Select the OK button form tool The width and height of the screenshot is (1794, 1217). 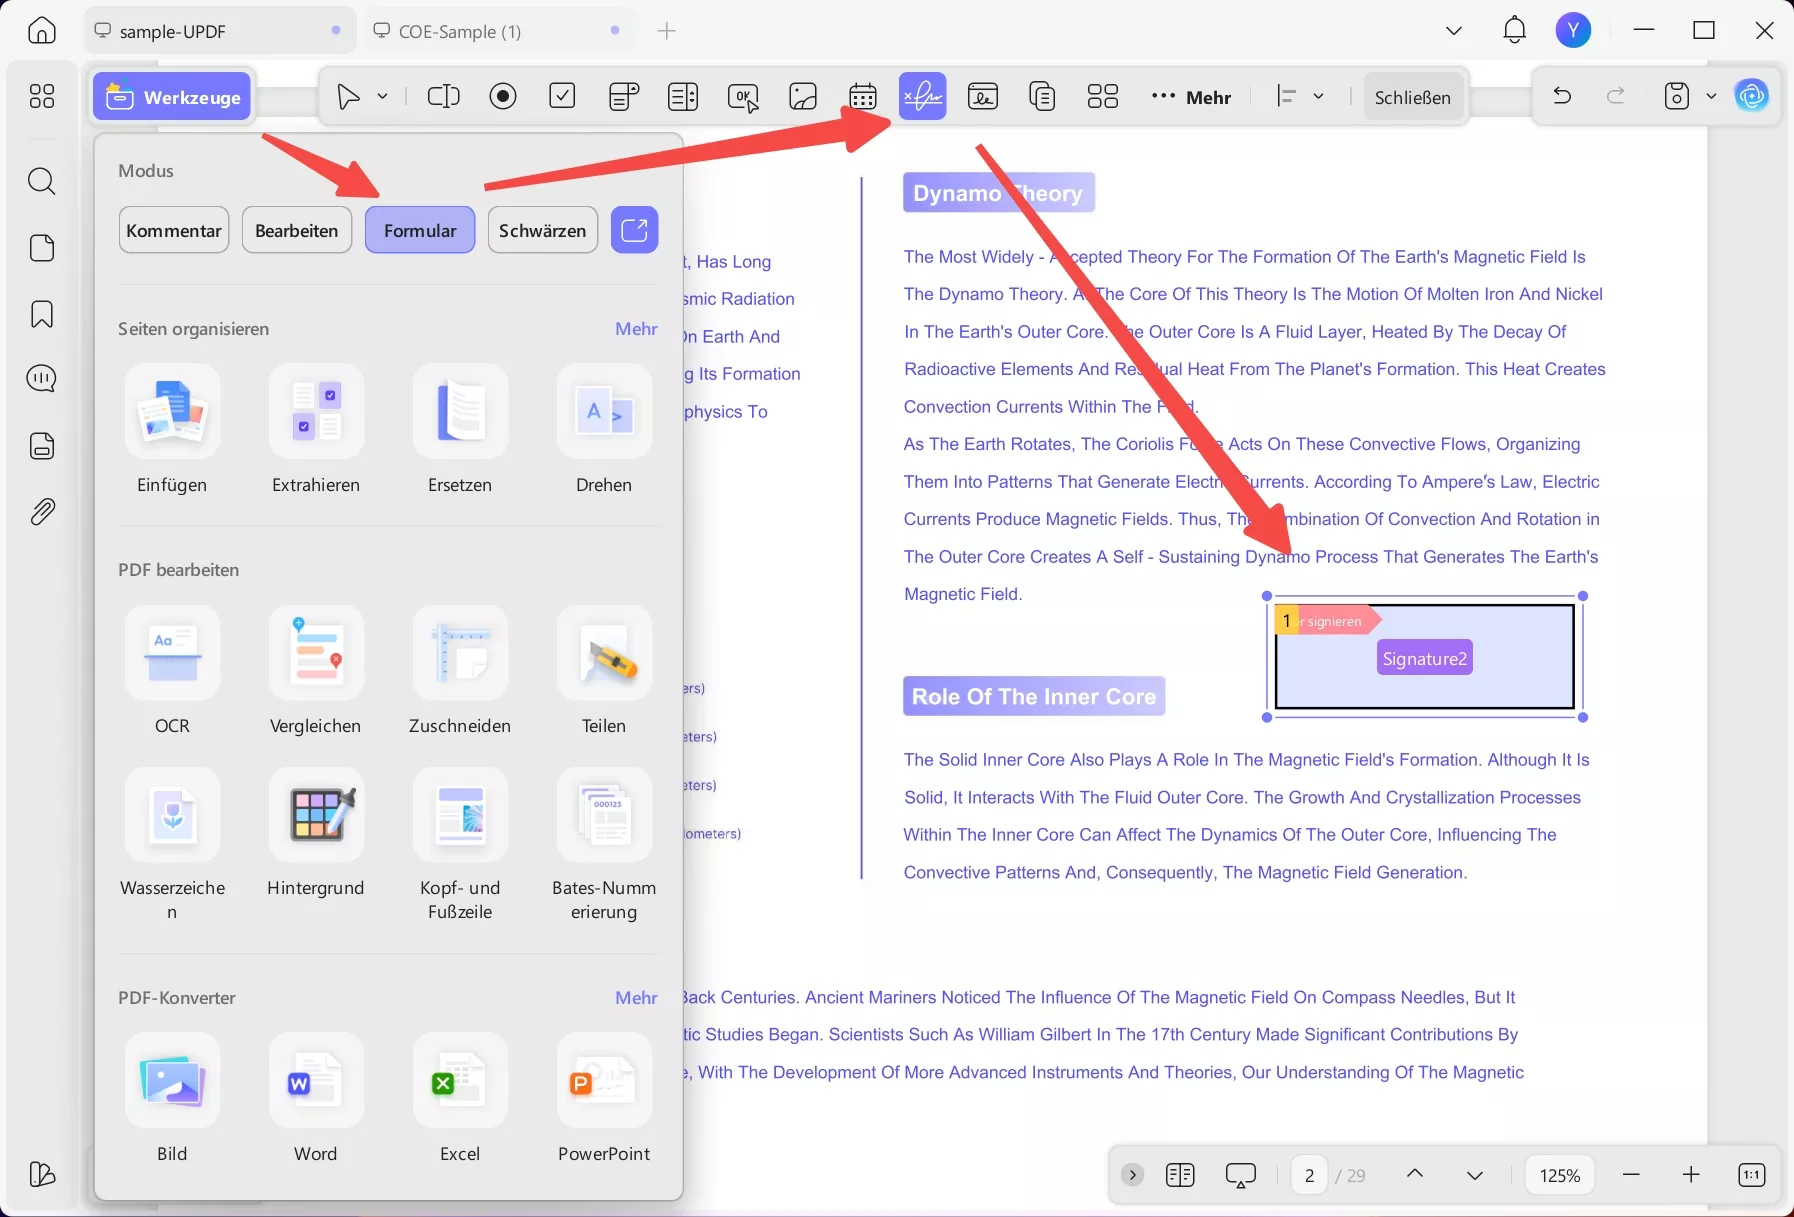coord(743,96)
